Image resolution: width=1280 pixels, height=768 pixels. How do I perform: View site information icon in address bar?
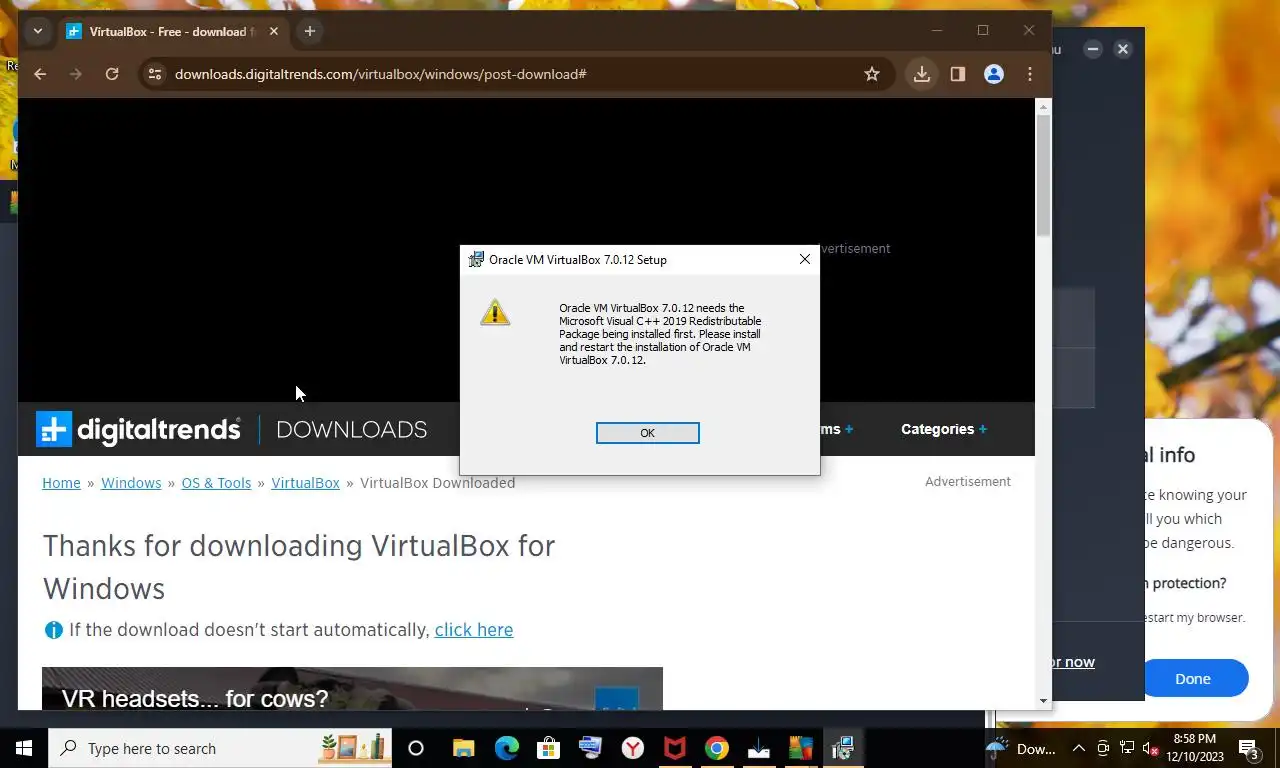tap(154, 74)
